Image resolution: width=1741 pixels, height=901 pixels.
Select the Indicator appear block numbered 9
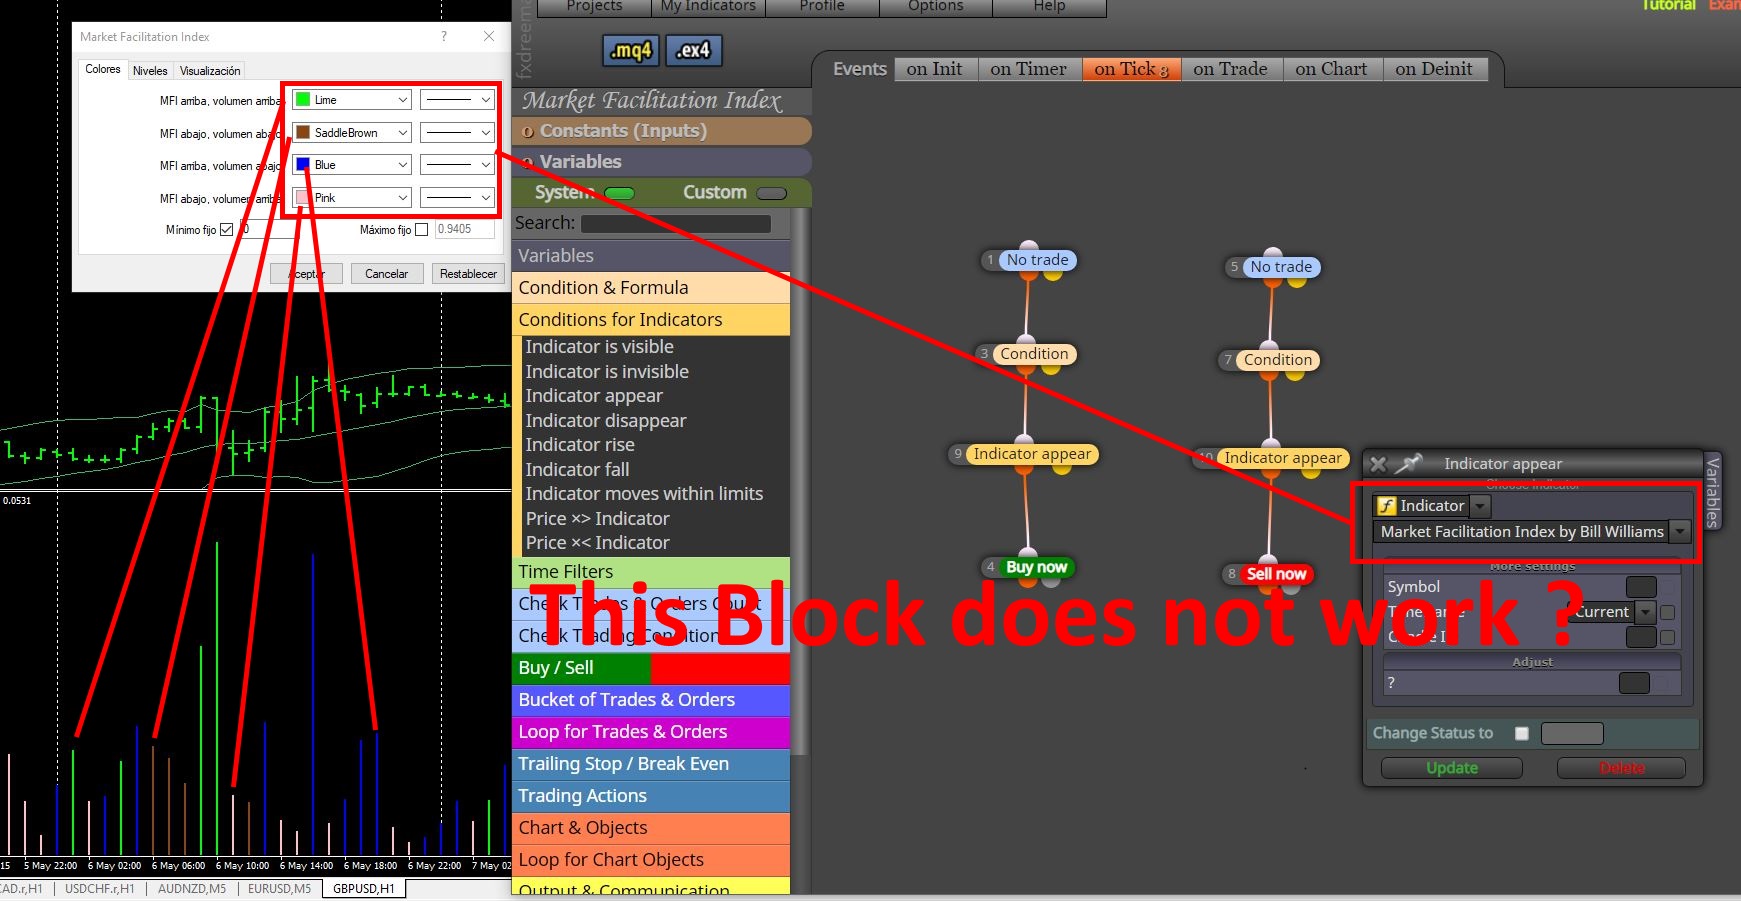point(1032,454)
